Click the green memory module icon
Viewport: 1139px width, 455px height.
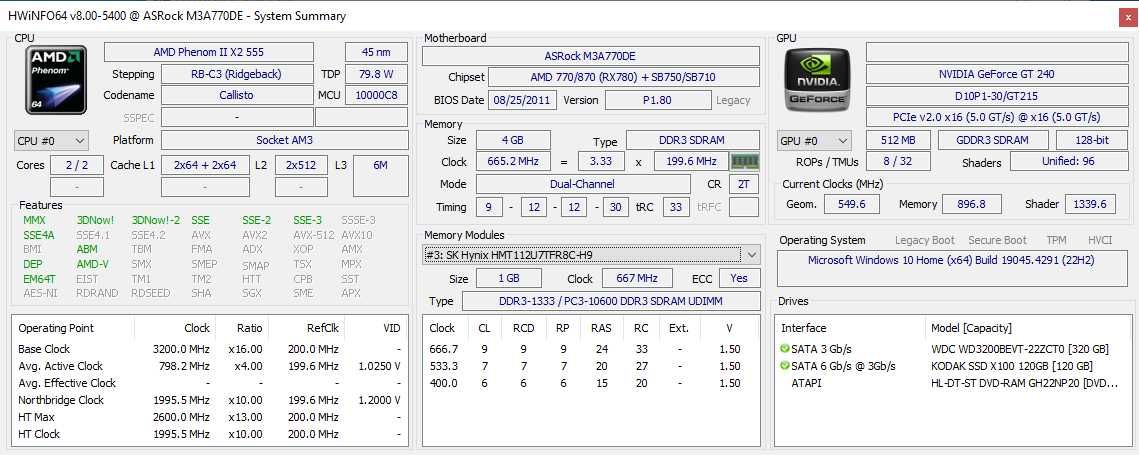[744, 161]
